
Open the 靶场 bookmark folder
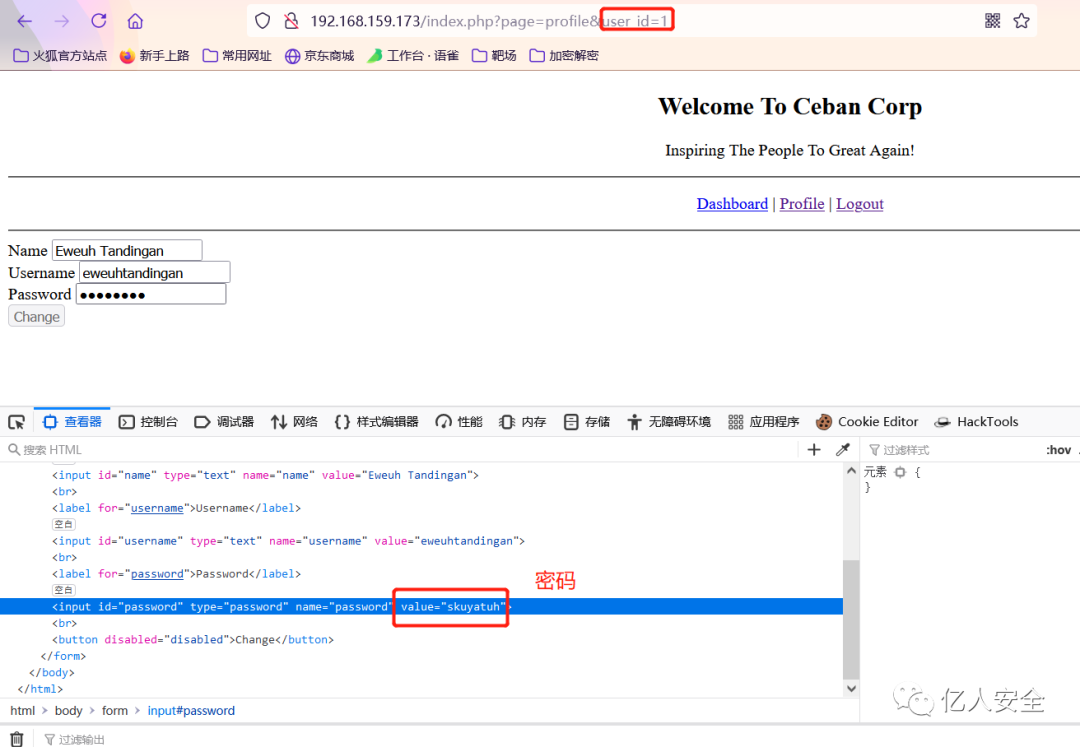pyautogui.click(x=494, y=56)
